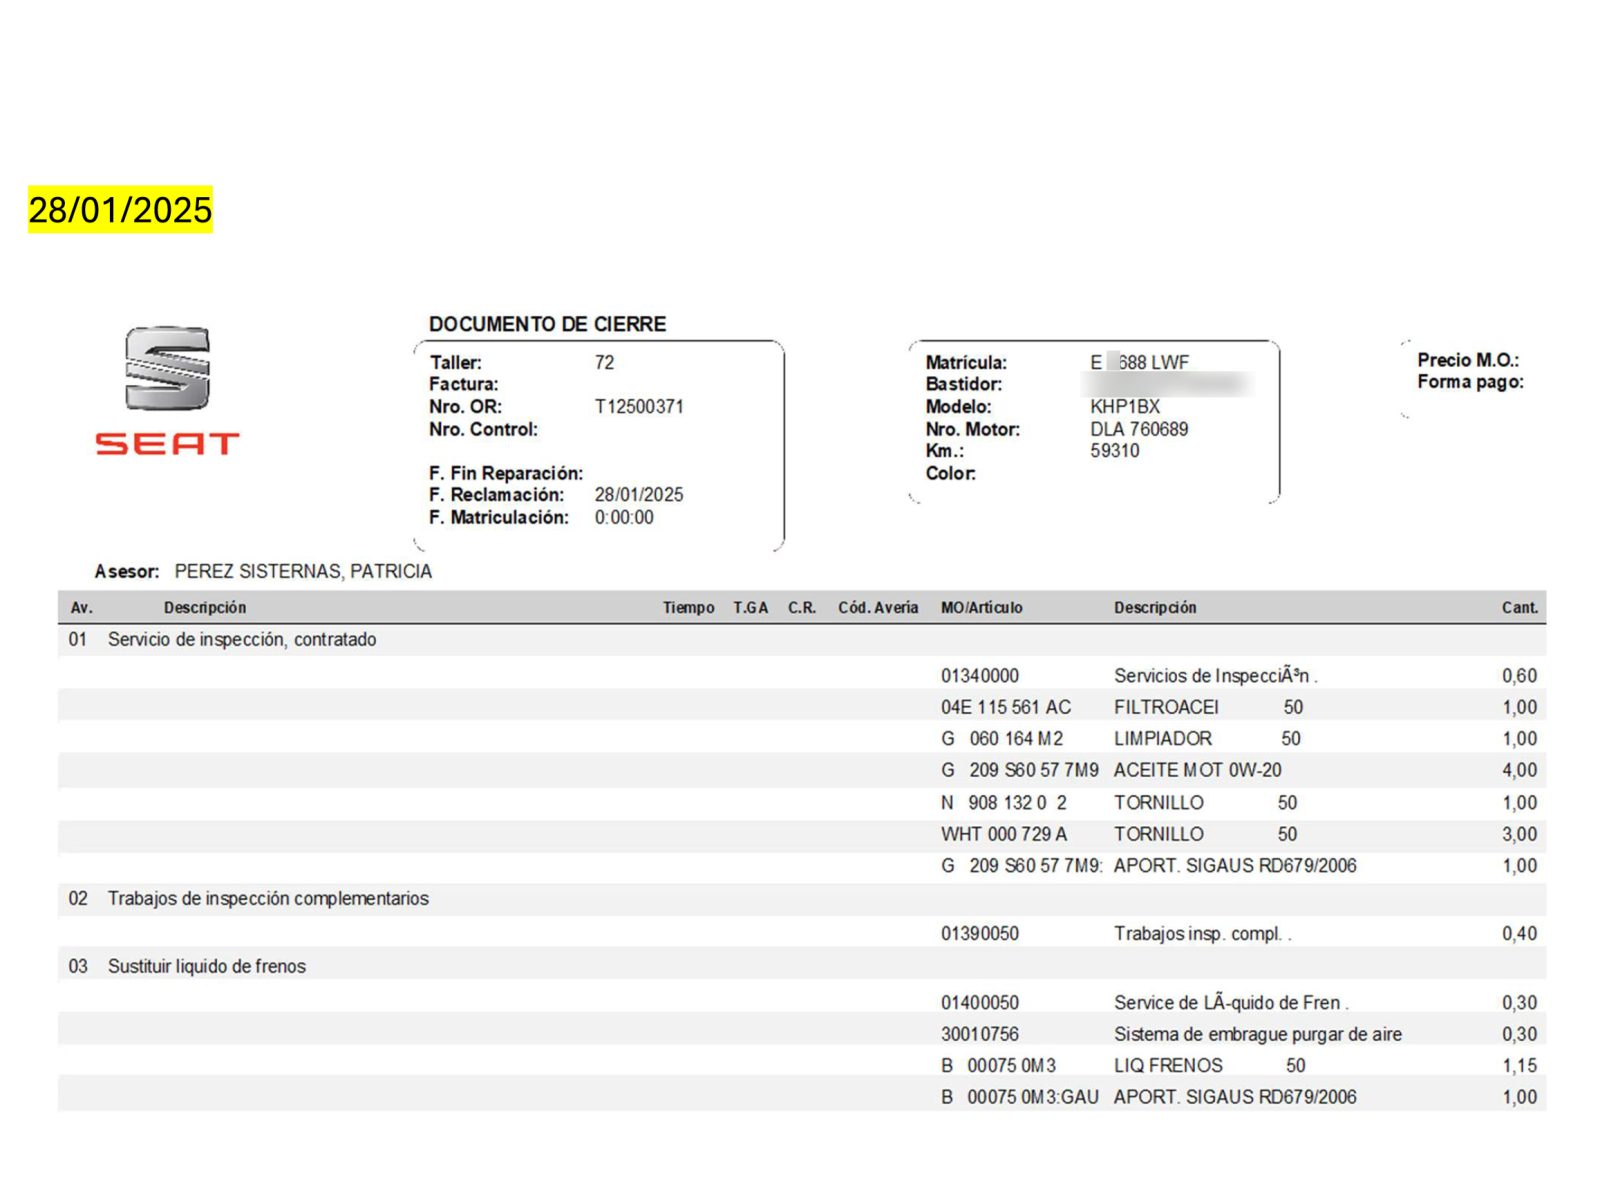Select the DOCUMENTO DE CIERRE heading
The width and height of the screenshot is (1600, 1200).
547,324
